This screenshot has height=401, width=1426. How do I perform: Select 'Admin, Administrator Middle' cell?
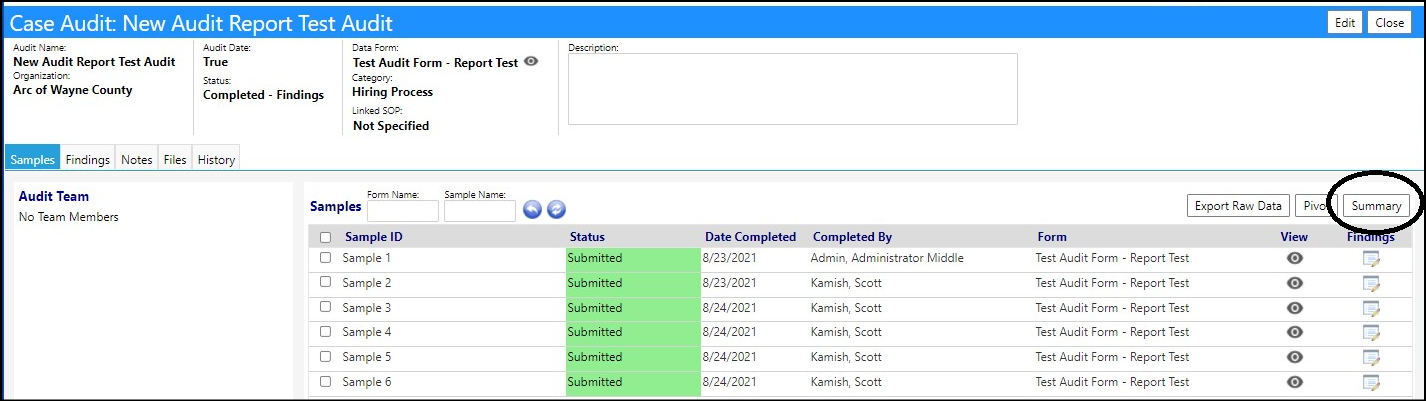coord(887,258)
